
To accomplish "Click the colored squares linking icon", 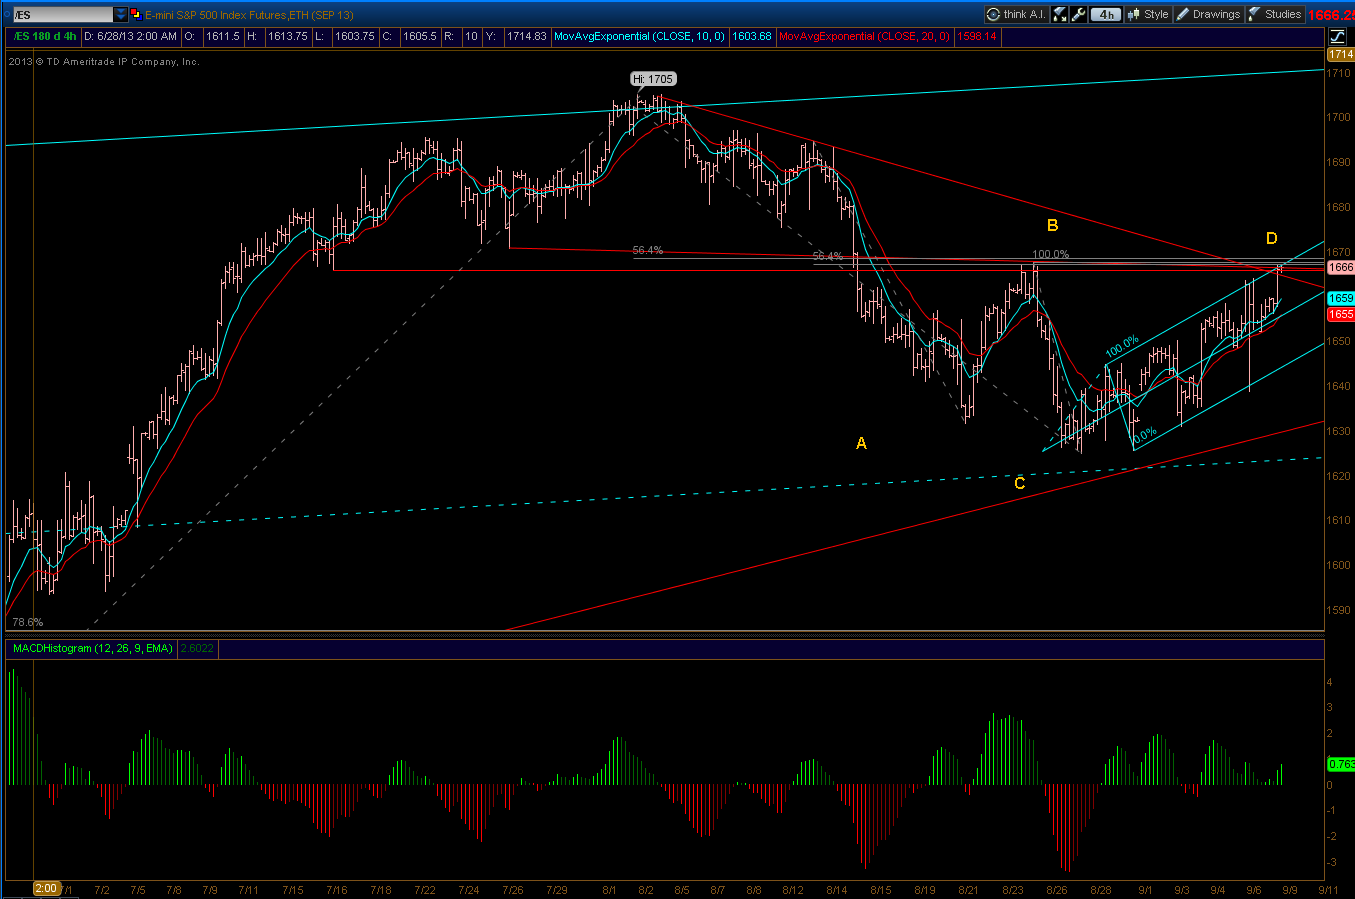I will pyautogui.click(x=136, y=15).
